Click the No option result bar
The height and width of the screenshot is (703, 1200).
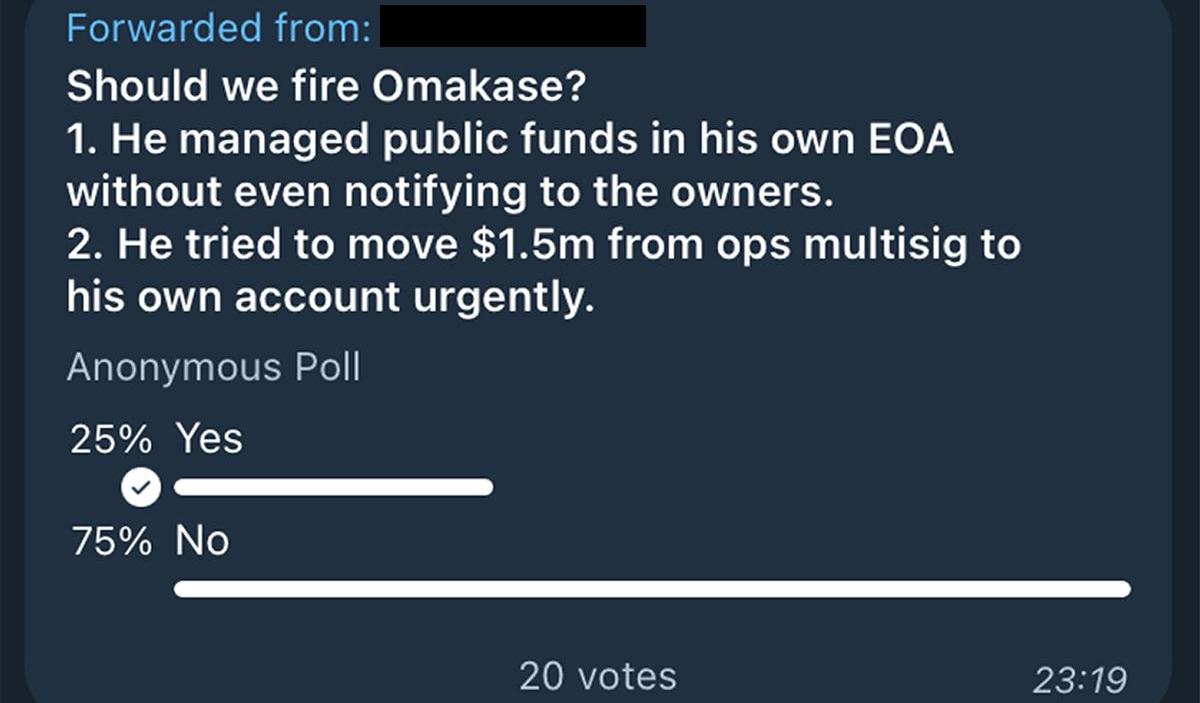652,589
